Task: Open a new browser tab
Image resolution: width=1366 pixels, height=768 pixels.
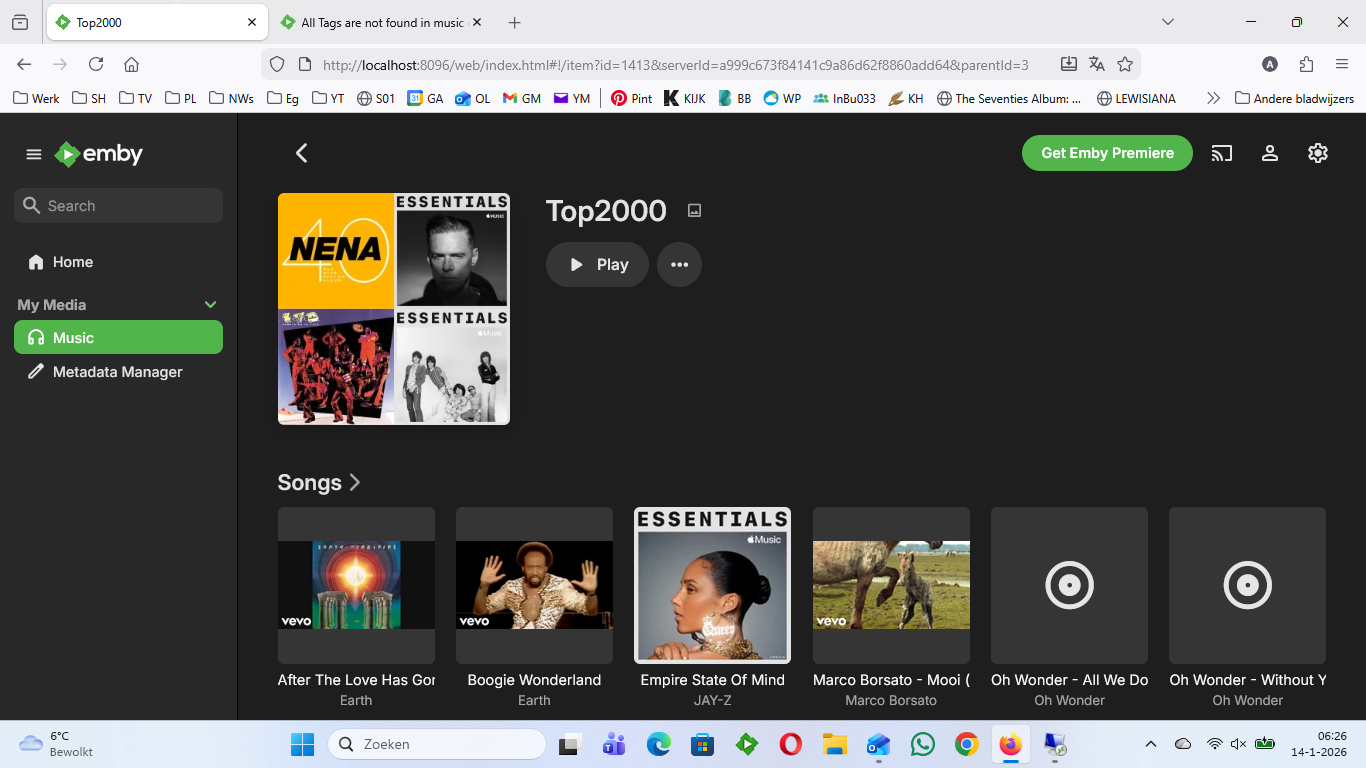Action: click(514, 22)
